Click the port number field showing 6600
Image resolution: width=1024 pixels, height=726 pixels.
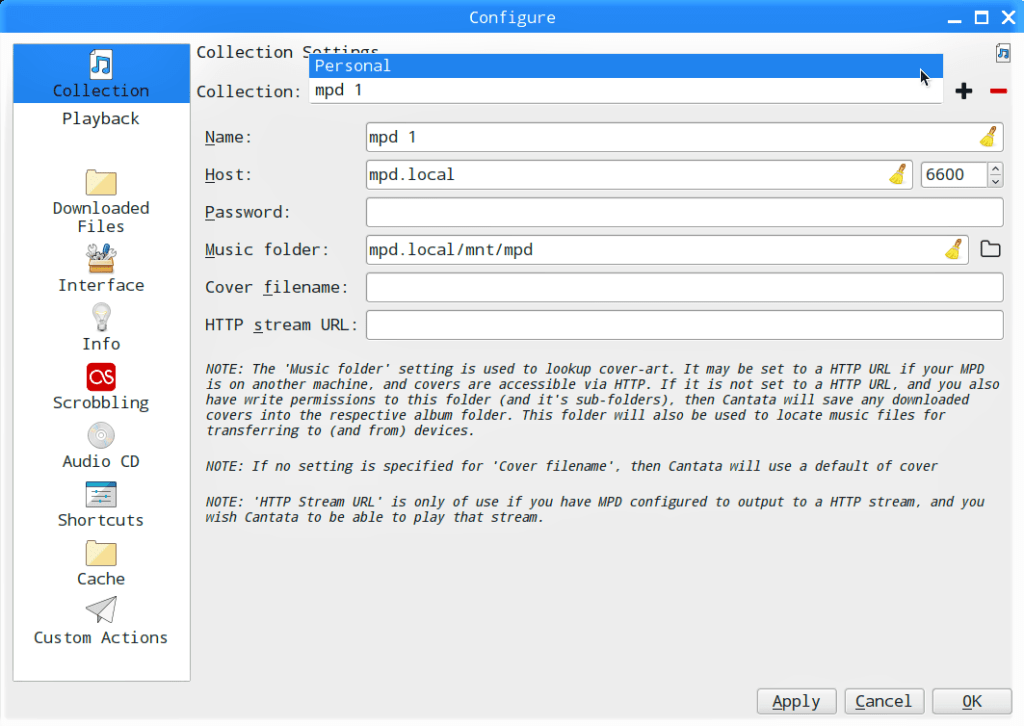pos(954,174)
